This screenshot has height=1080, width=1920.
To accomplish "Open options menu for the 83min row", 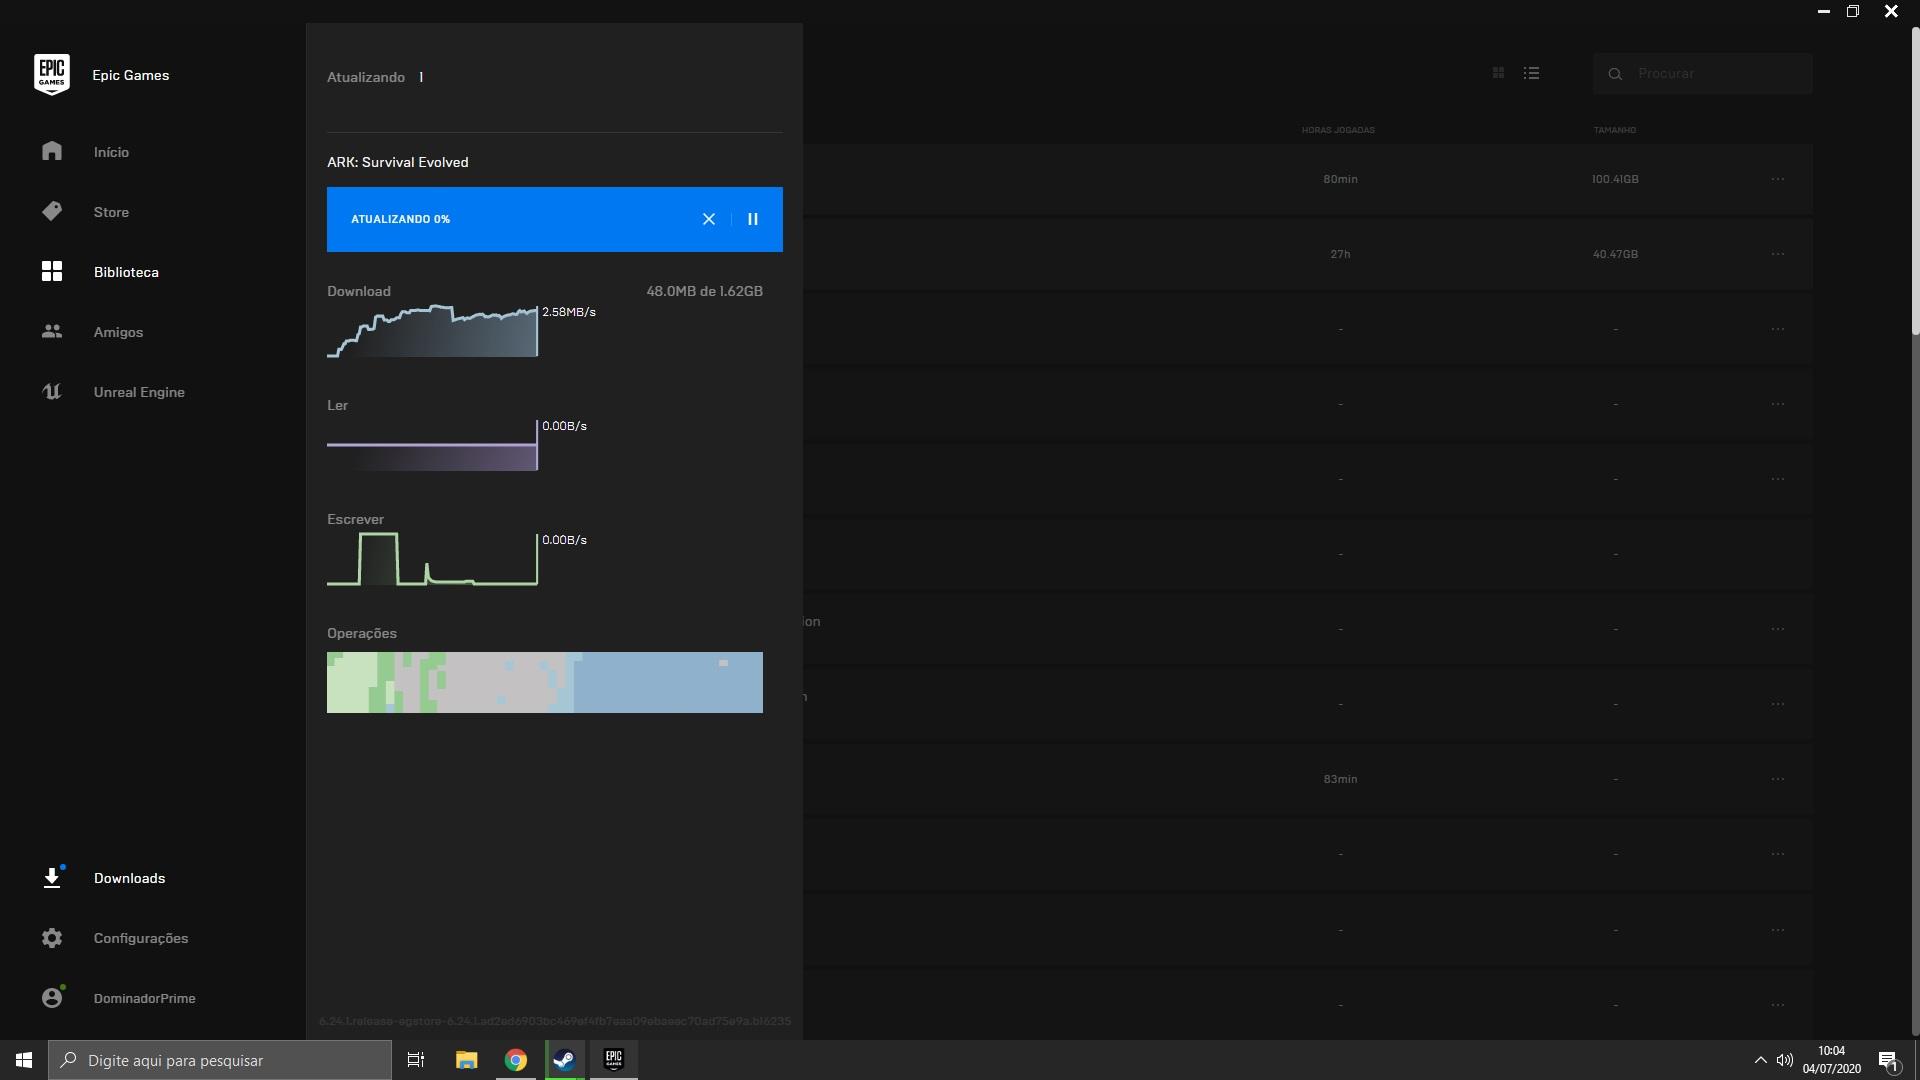I will (1777, 779).
